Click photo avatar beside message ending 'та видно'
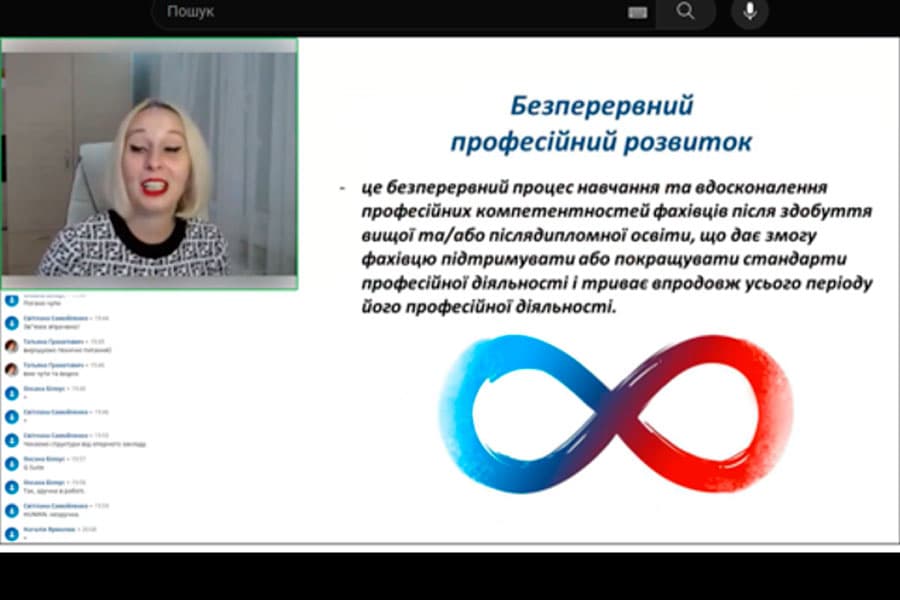Screen dimensions: 900x600 pos(11,369)
